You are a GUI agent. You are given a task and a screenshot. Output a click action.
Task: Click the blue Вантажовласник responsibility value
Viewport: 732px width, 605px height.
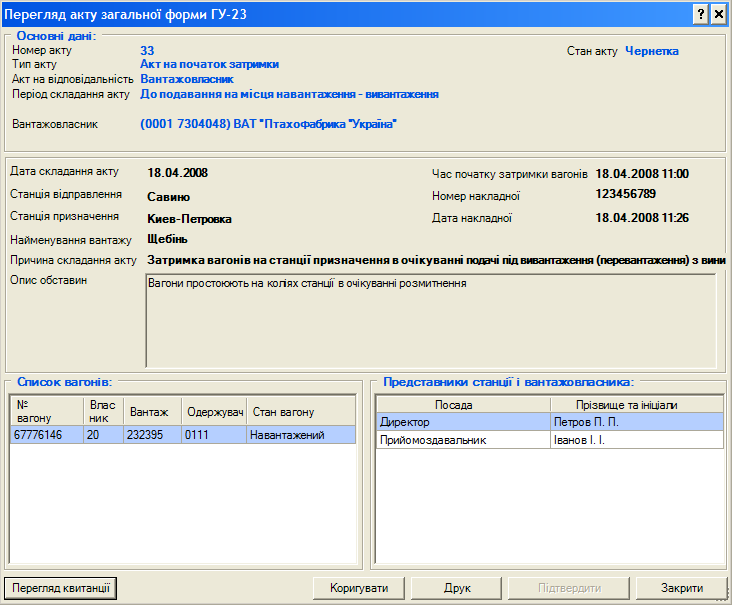click(x=187, y=79)
